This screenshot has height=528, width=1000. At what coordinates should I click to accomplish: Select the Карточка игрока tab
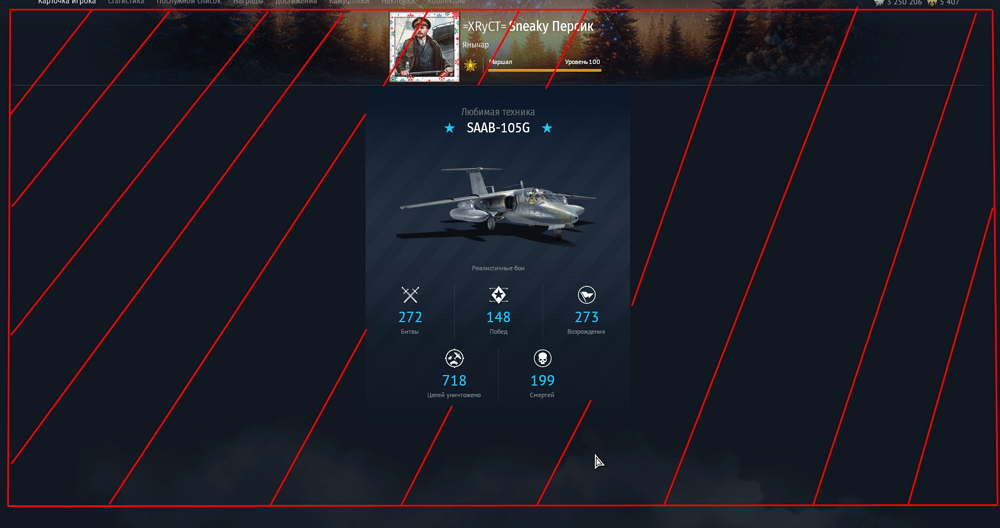pos(67,2)
